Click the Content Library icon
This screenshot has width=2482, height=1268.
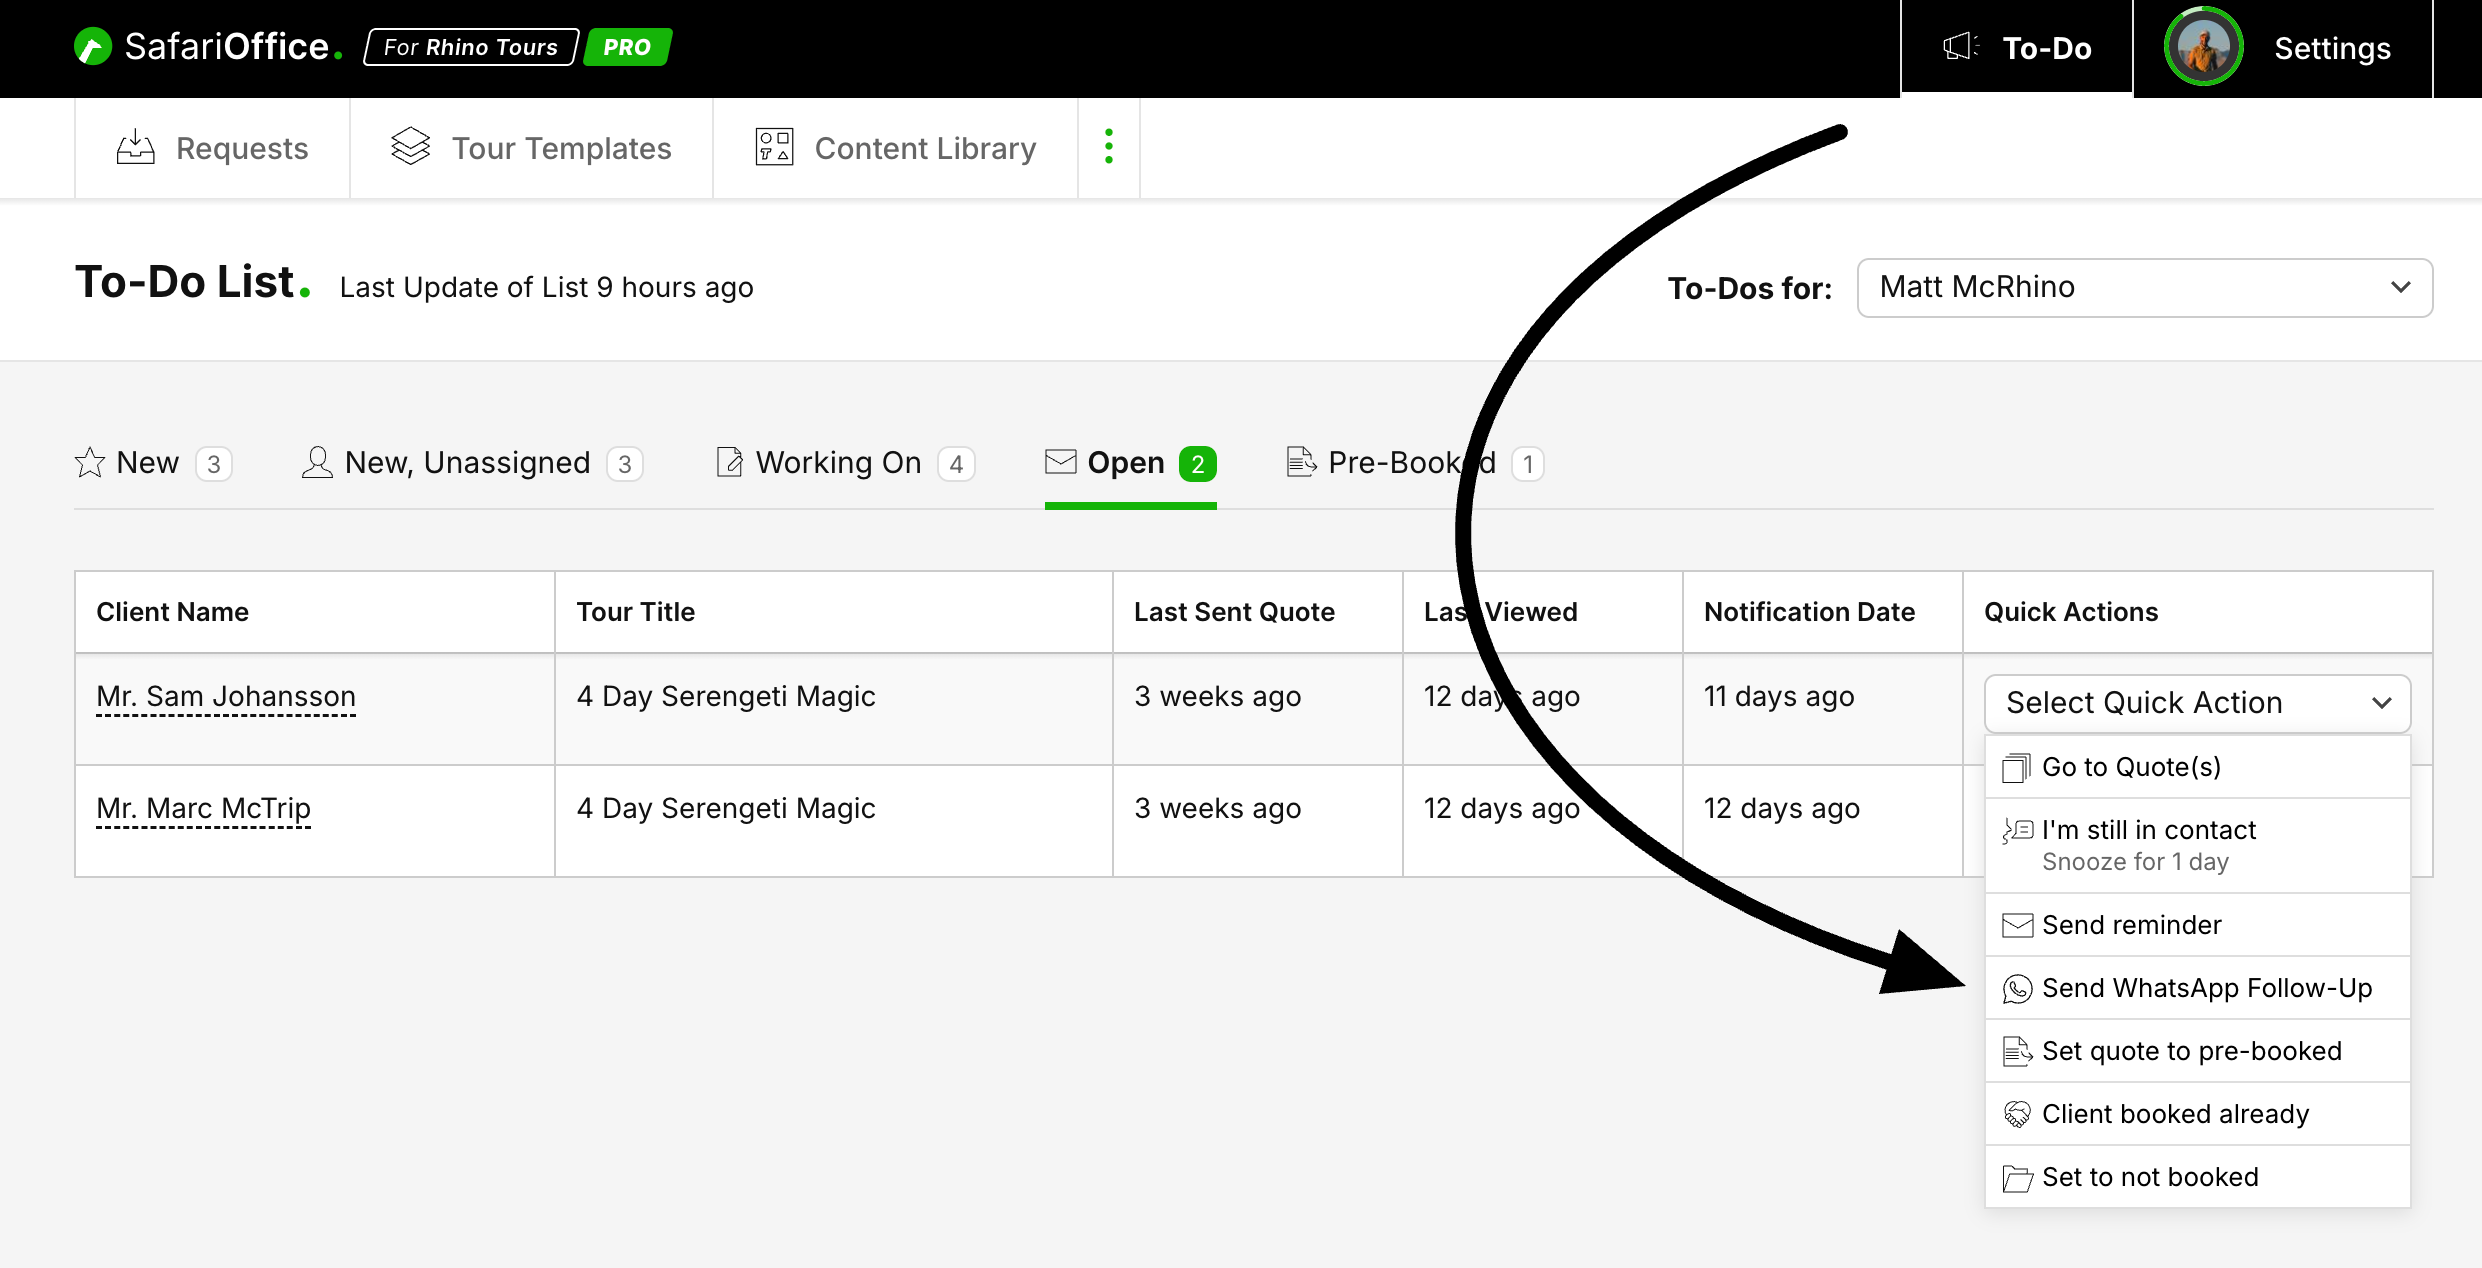click(774, 148)
